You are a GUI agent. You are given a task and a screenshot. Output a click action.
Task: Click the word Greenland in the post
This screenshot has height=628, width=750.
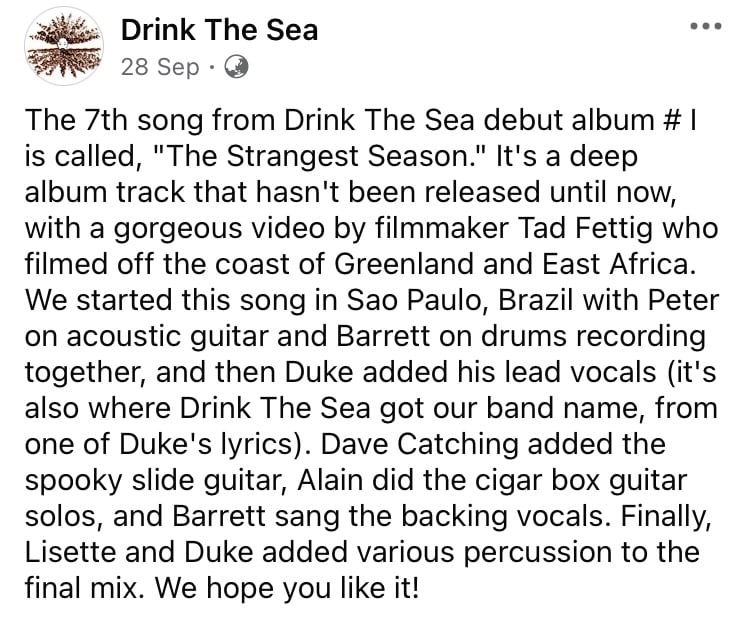click(x=404, y=264)
